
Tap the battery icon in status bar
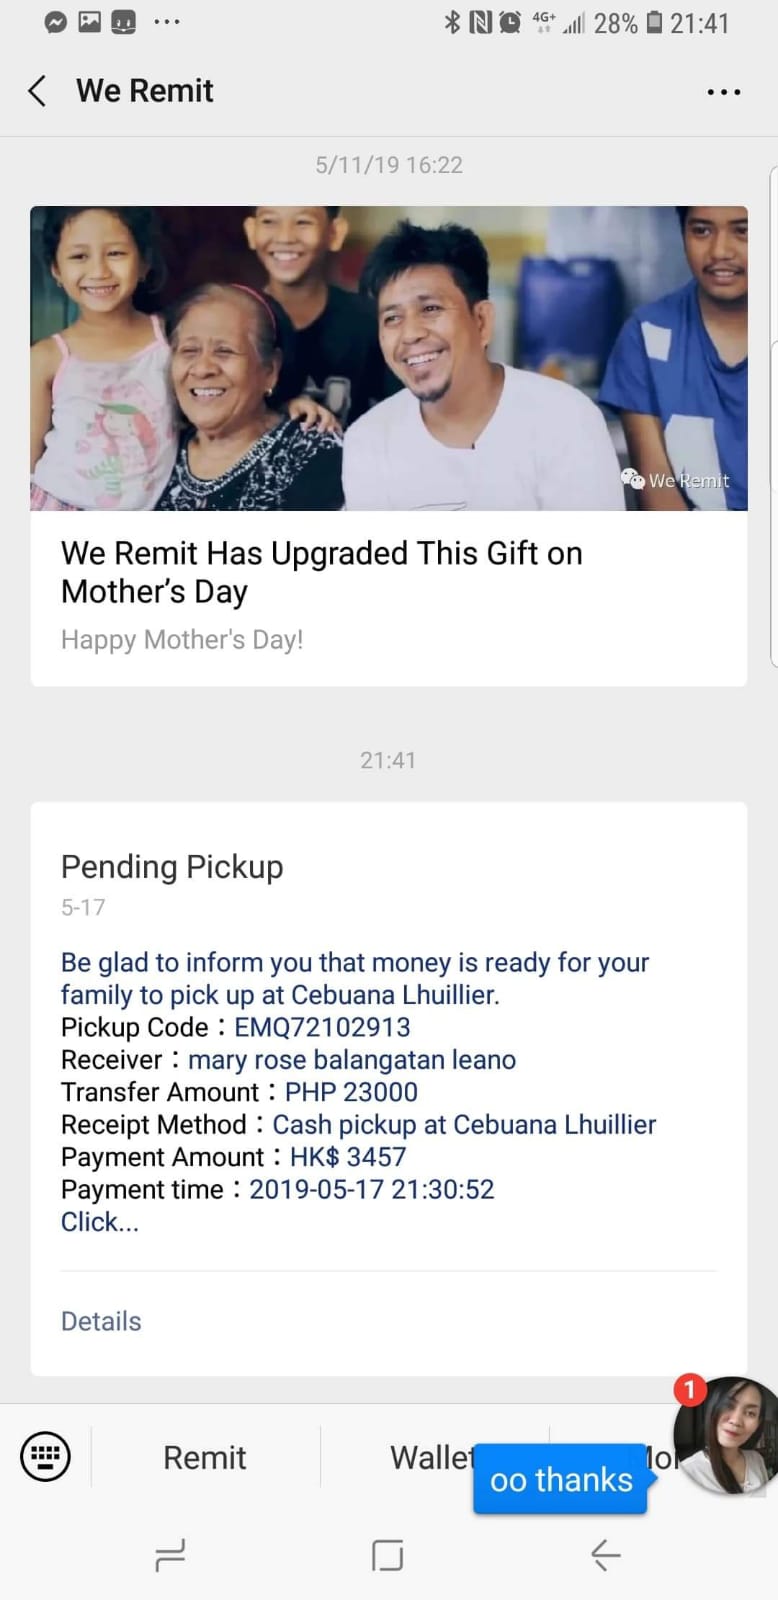(654, 22)
